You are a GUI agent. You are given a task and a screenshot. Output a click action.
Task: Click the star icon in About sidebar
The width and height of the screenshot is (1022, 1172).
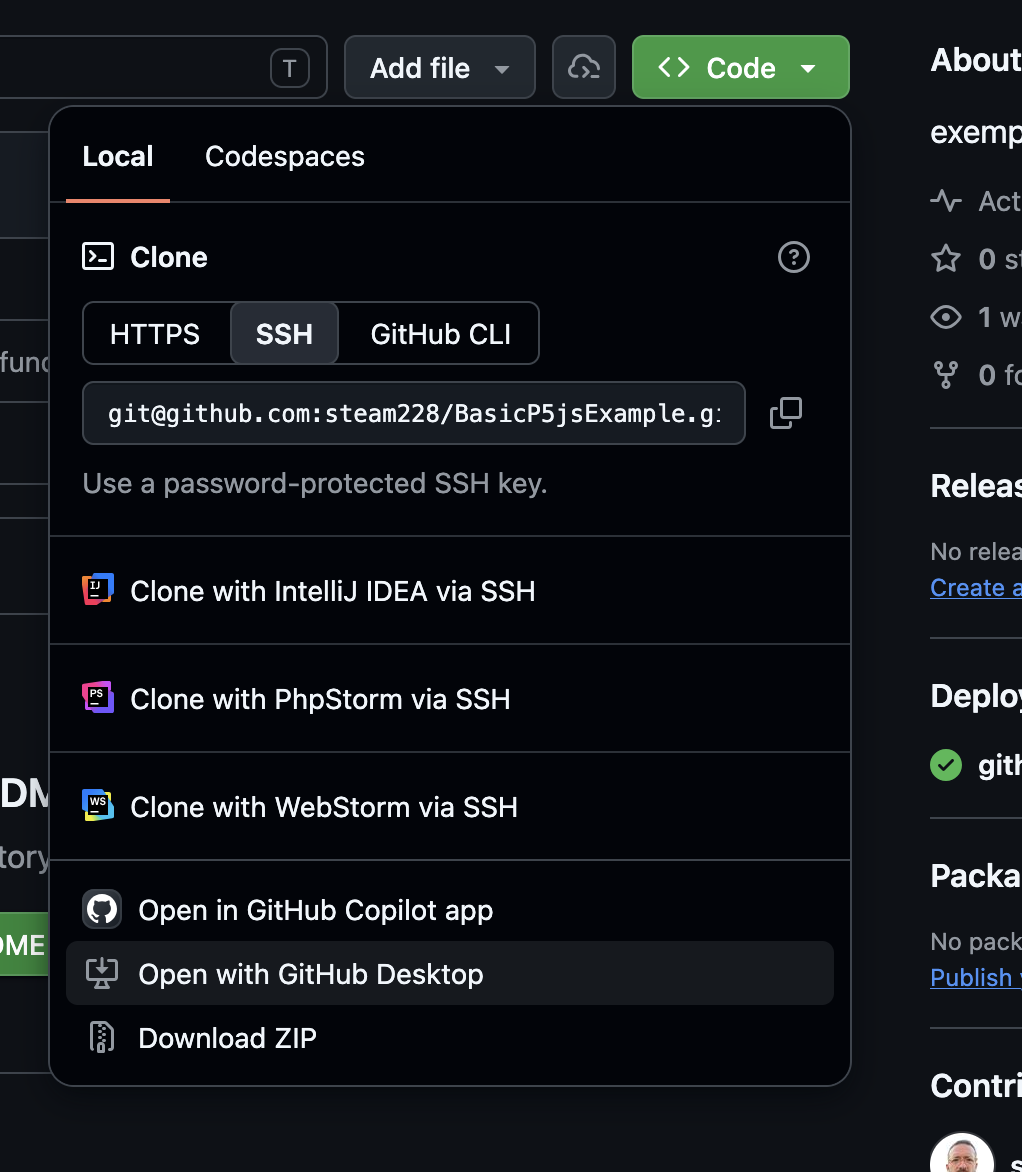(x=946, y=259)
